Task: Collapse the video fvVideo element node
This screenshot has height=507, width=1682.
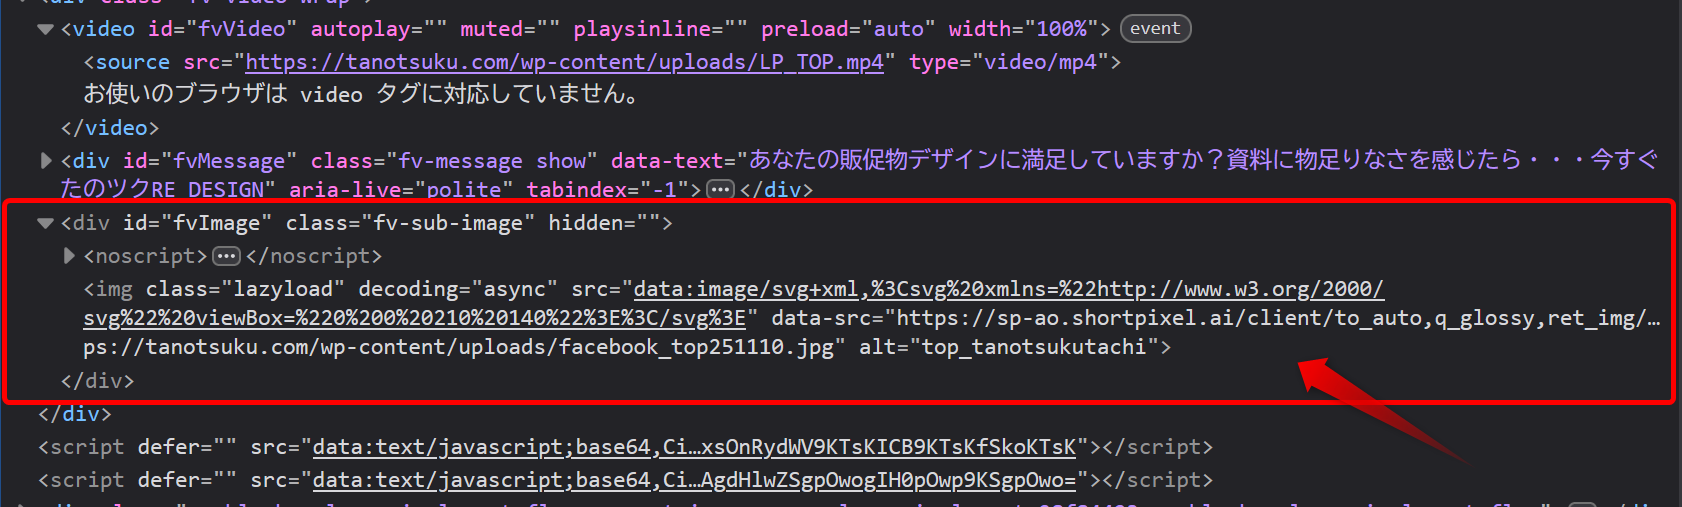Action: (x=45, y=29)
